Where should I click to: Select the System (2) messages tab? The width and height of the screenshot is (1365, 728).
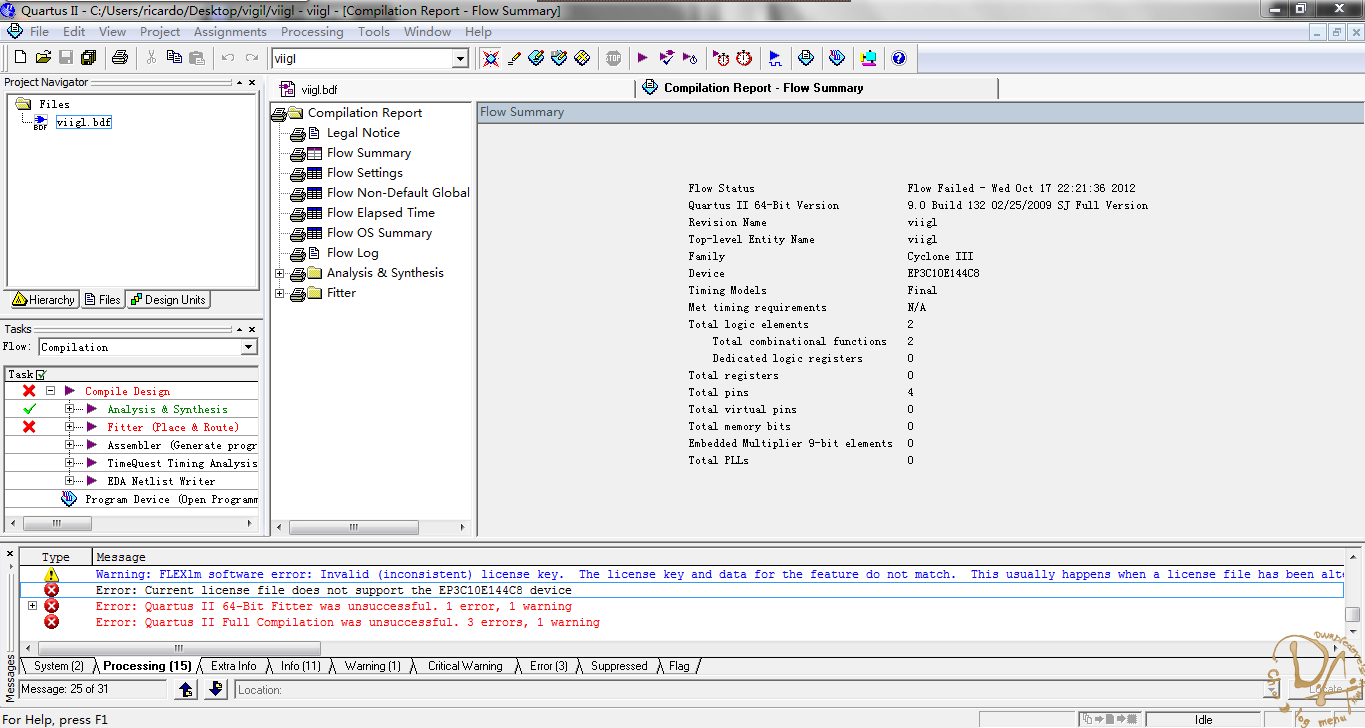tap(59, 666)
